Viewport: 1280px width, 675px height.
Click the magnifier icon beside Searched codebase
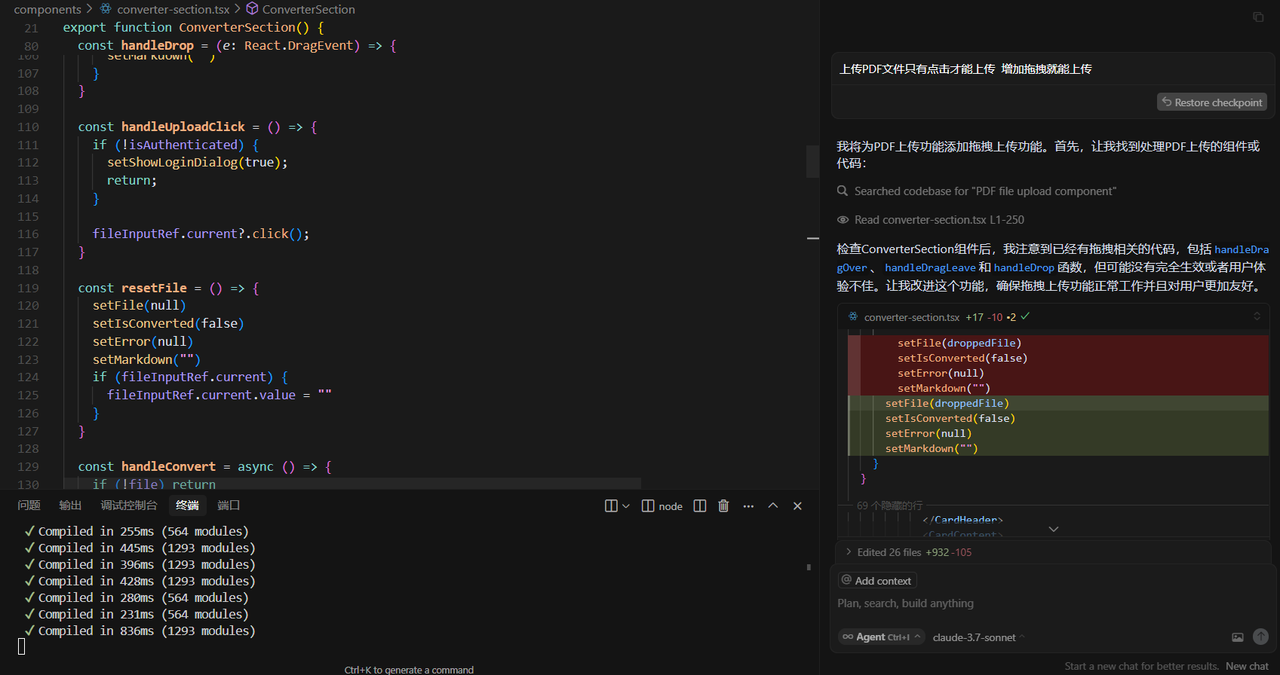pos(843,191)
